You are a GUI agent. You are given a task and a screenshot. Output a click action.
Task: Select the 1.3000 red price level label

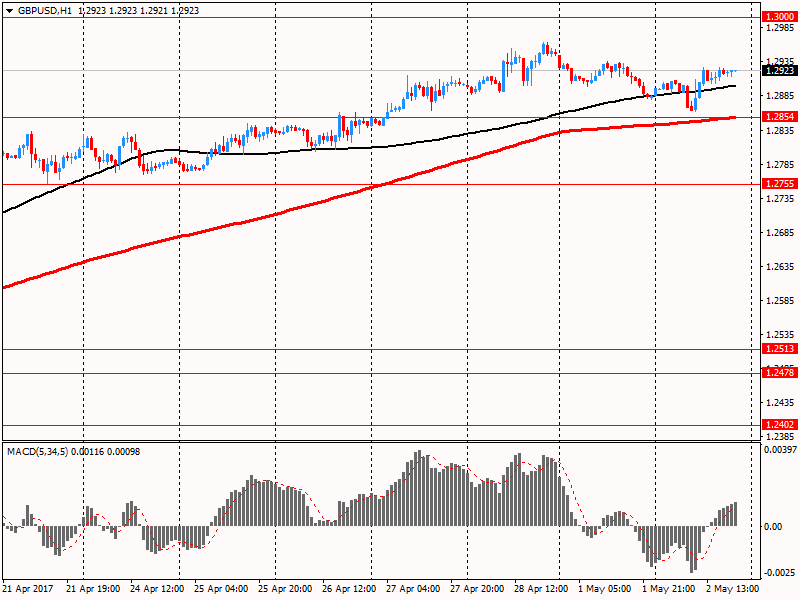(780, 17)
